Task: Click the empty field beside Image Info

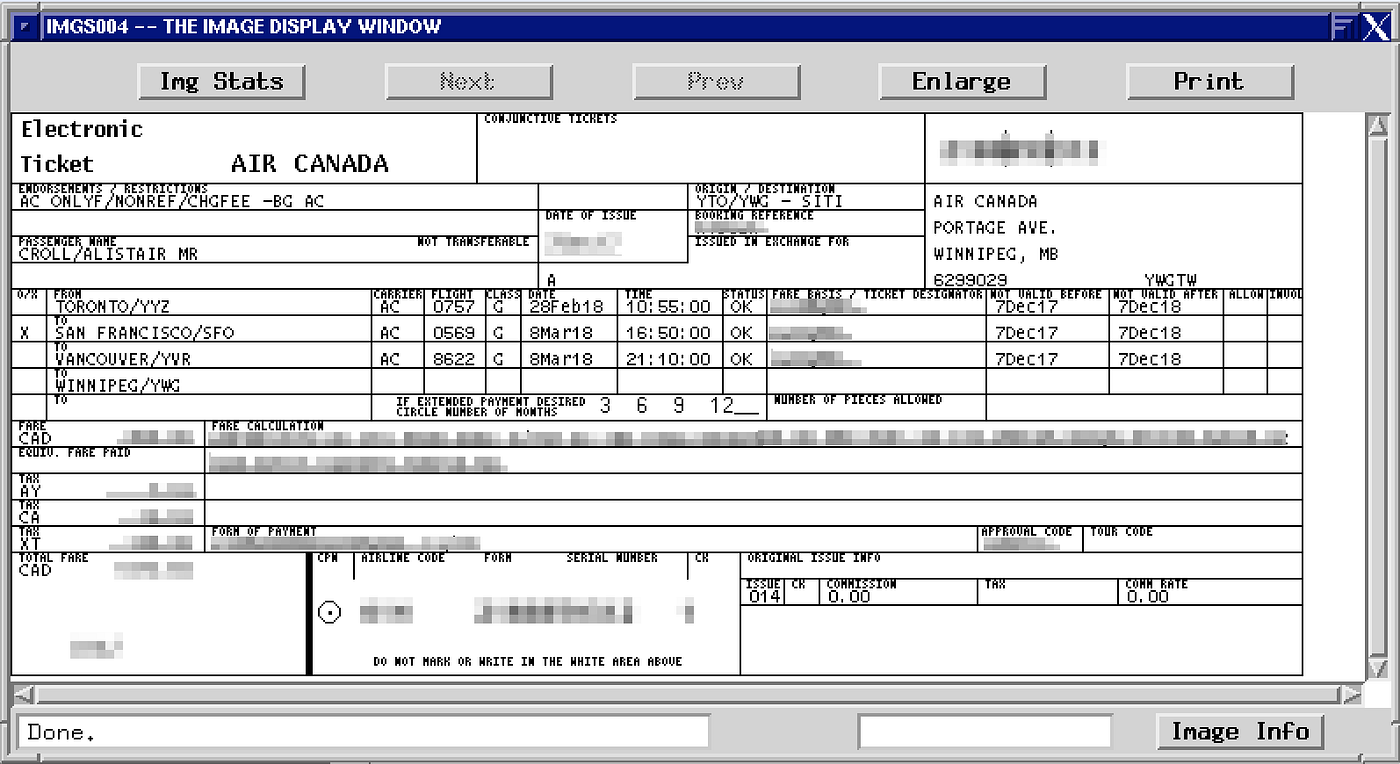Action: (984, 732)
